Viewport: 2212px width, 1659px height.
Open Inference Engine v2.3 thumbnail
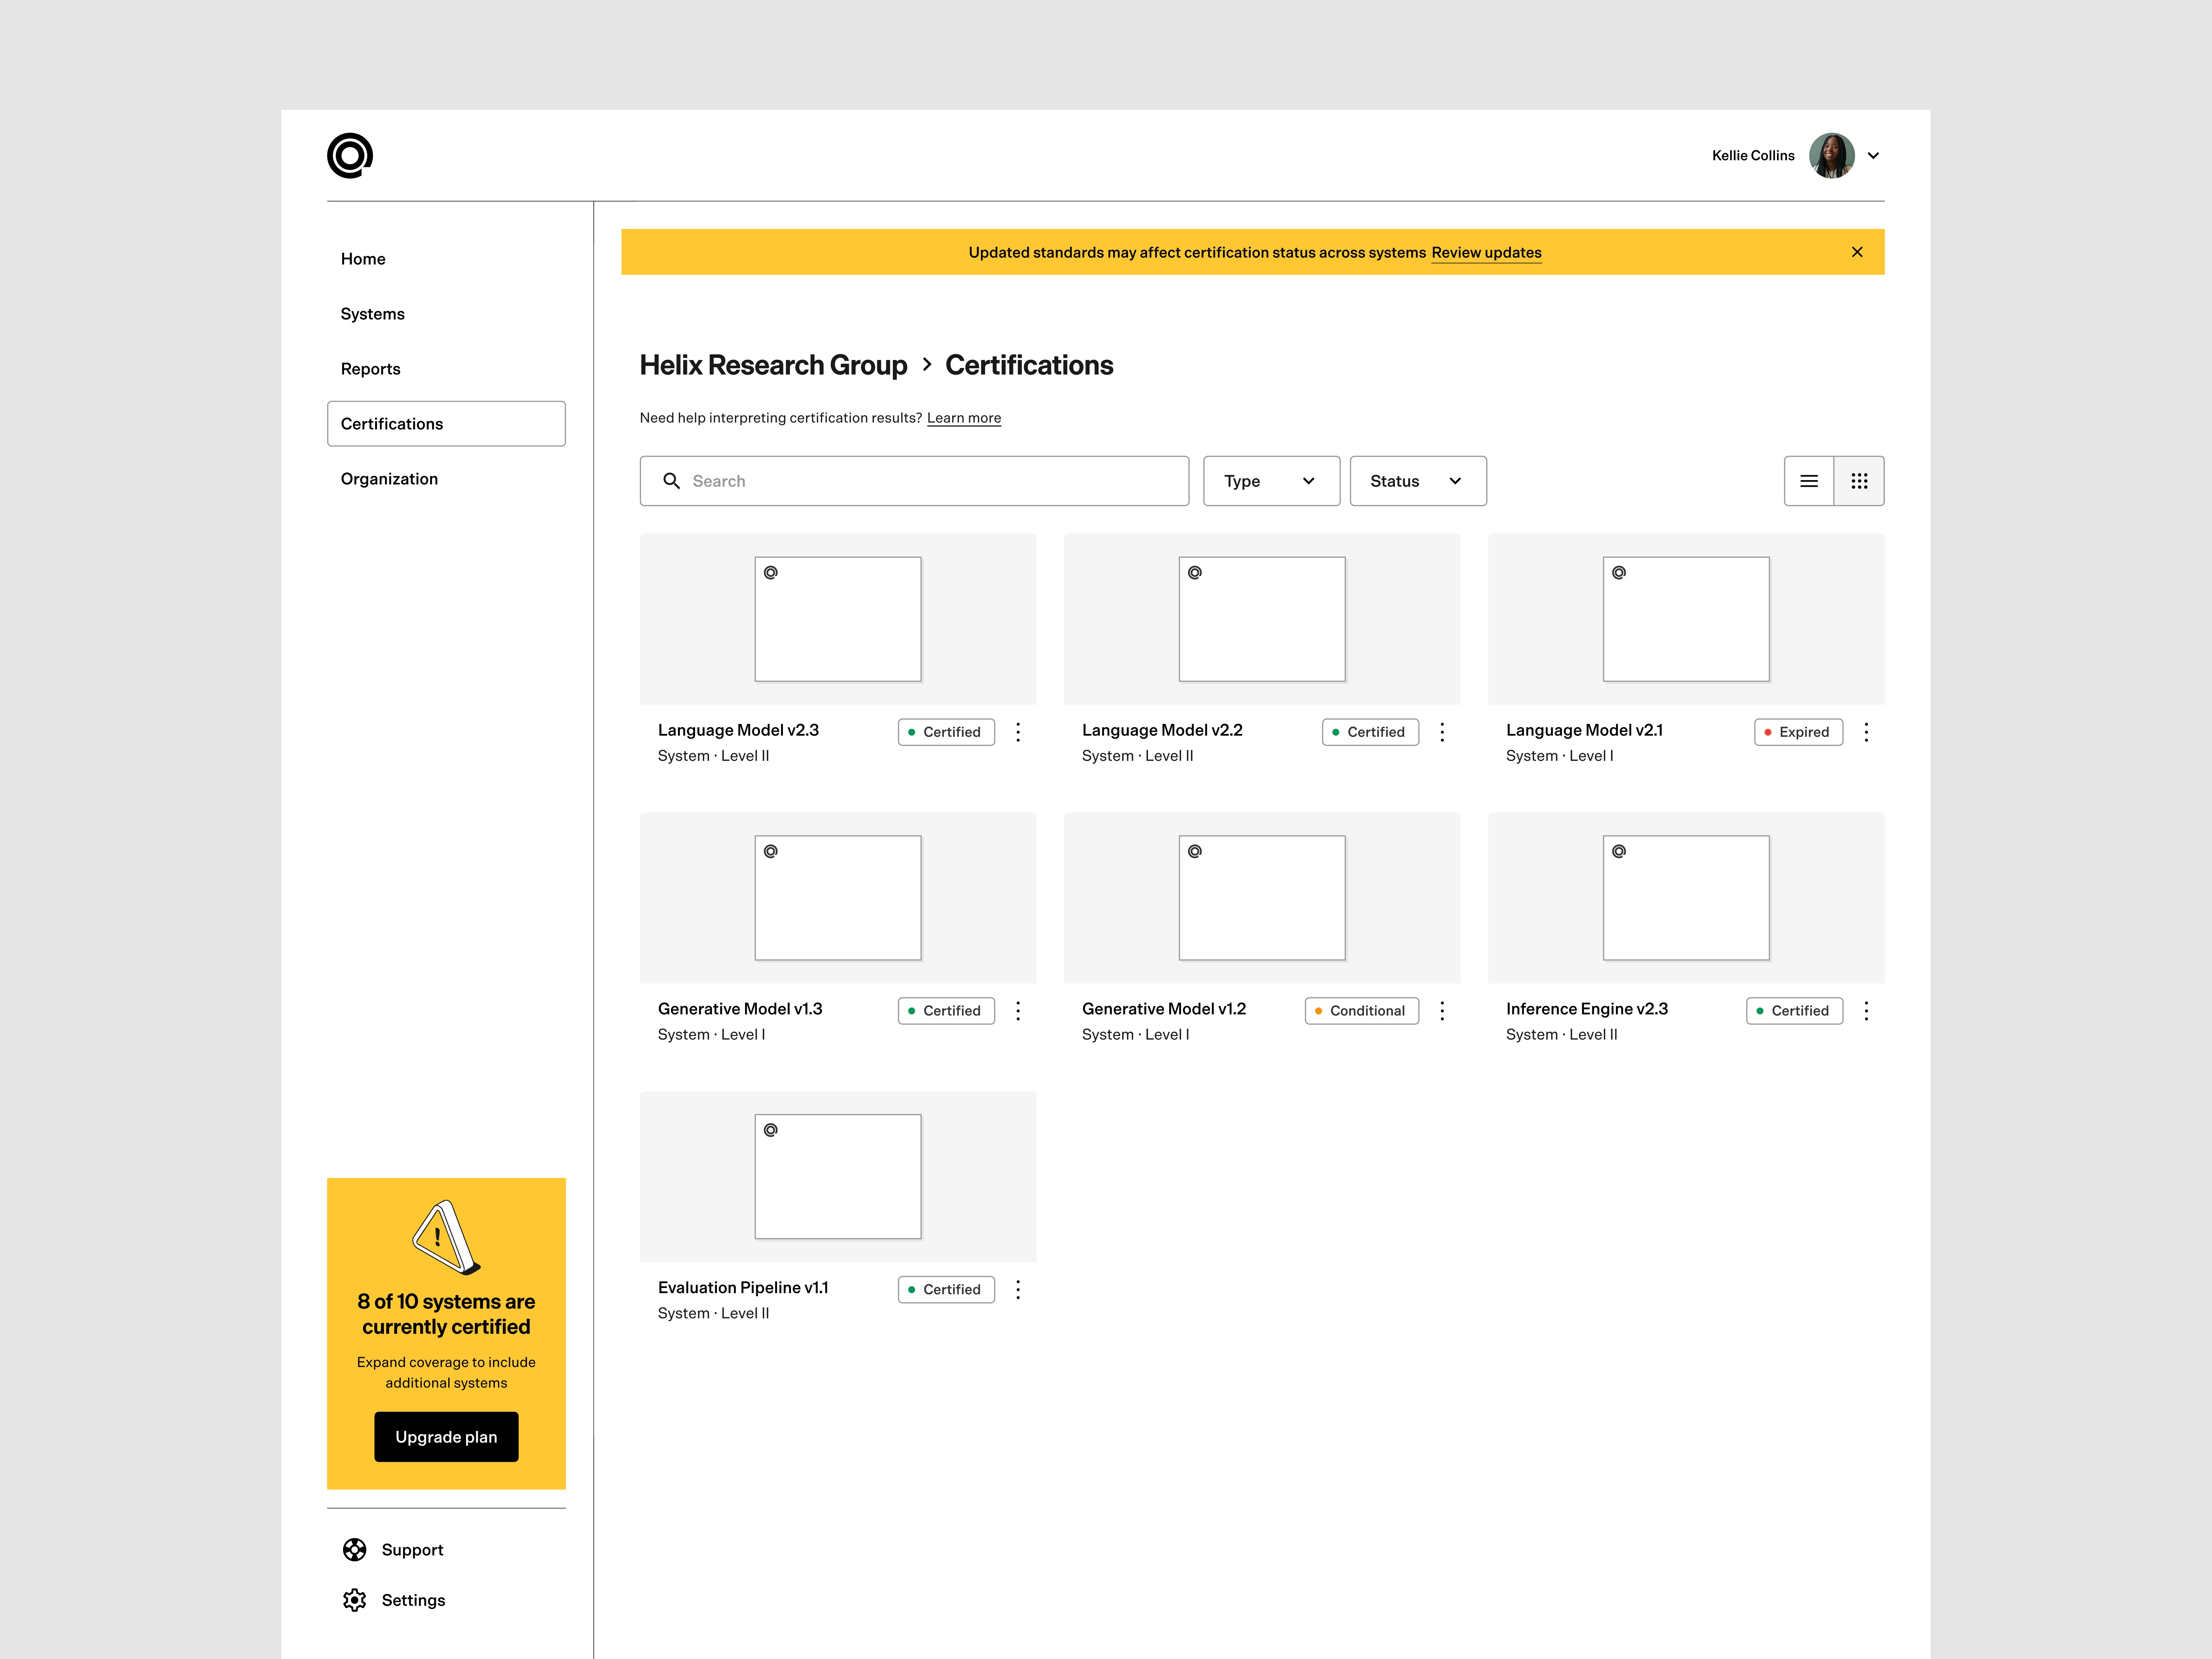pos(1686,898)
